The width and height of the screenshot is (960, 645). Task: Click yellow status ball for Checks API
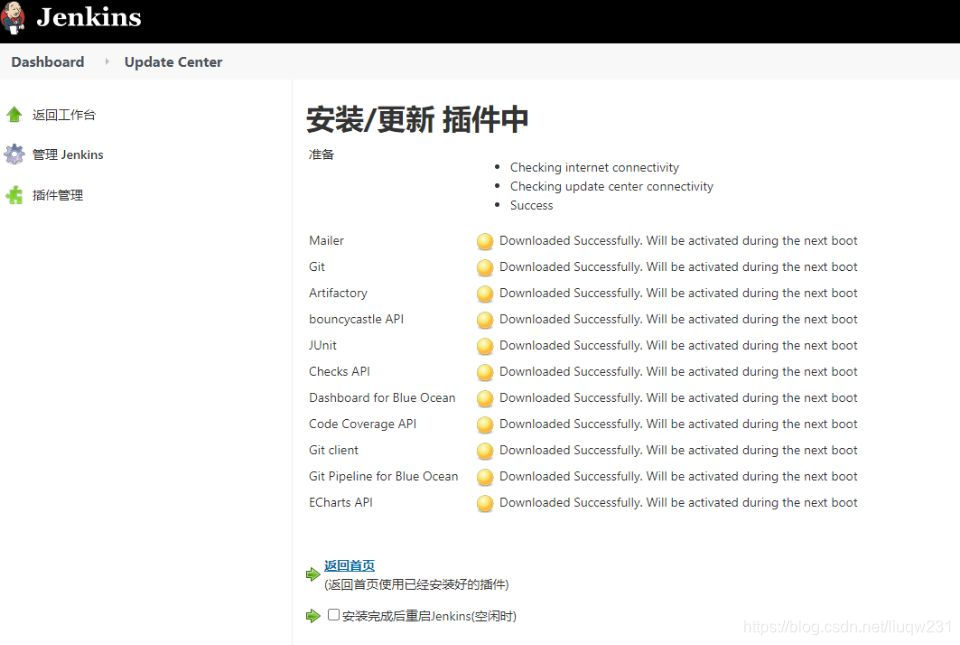[485, 373]
